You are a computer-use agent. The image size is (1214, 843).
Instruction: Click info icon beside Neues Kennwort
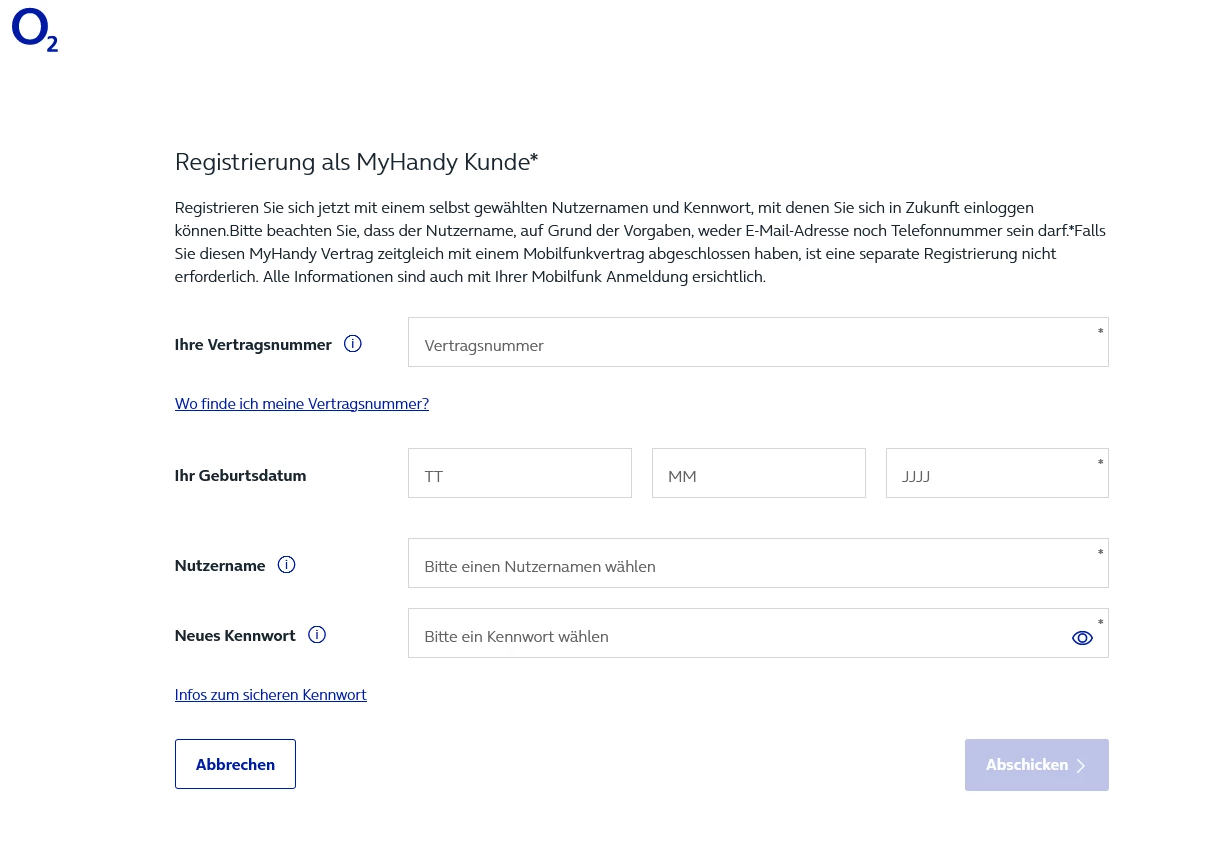(317, 634)
